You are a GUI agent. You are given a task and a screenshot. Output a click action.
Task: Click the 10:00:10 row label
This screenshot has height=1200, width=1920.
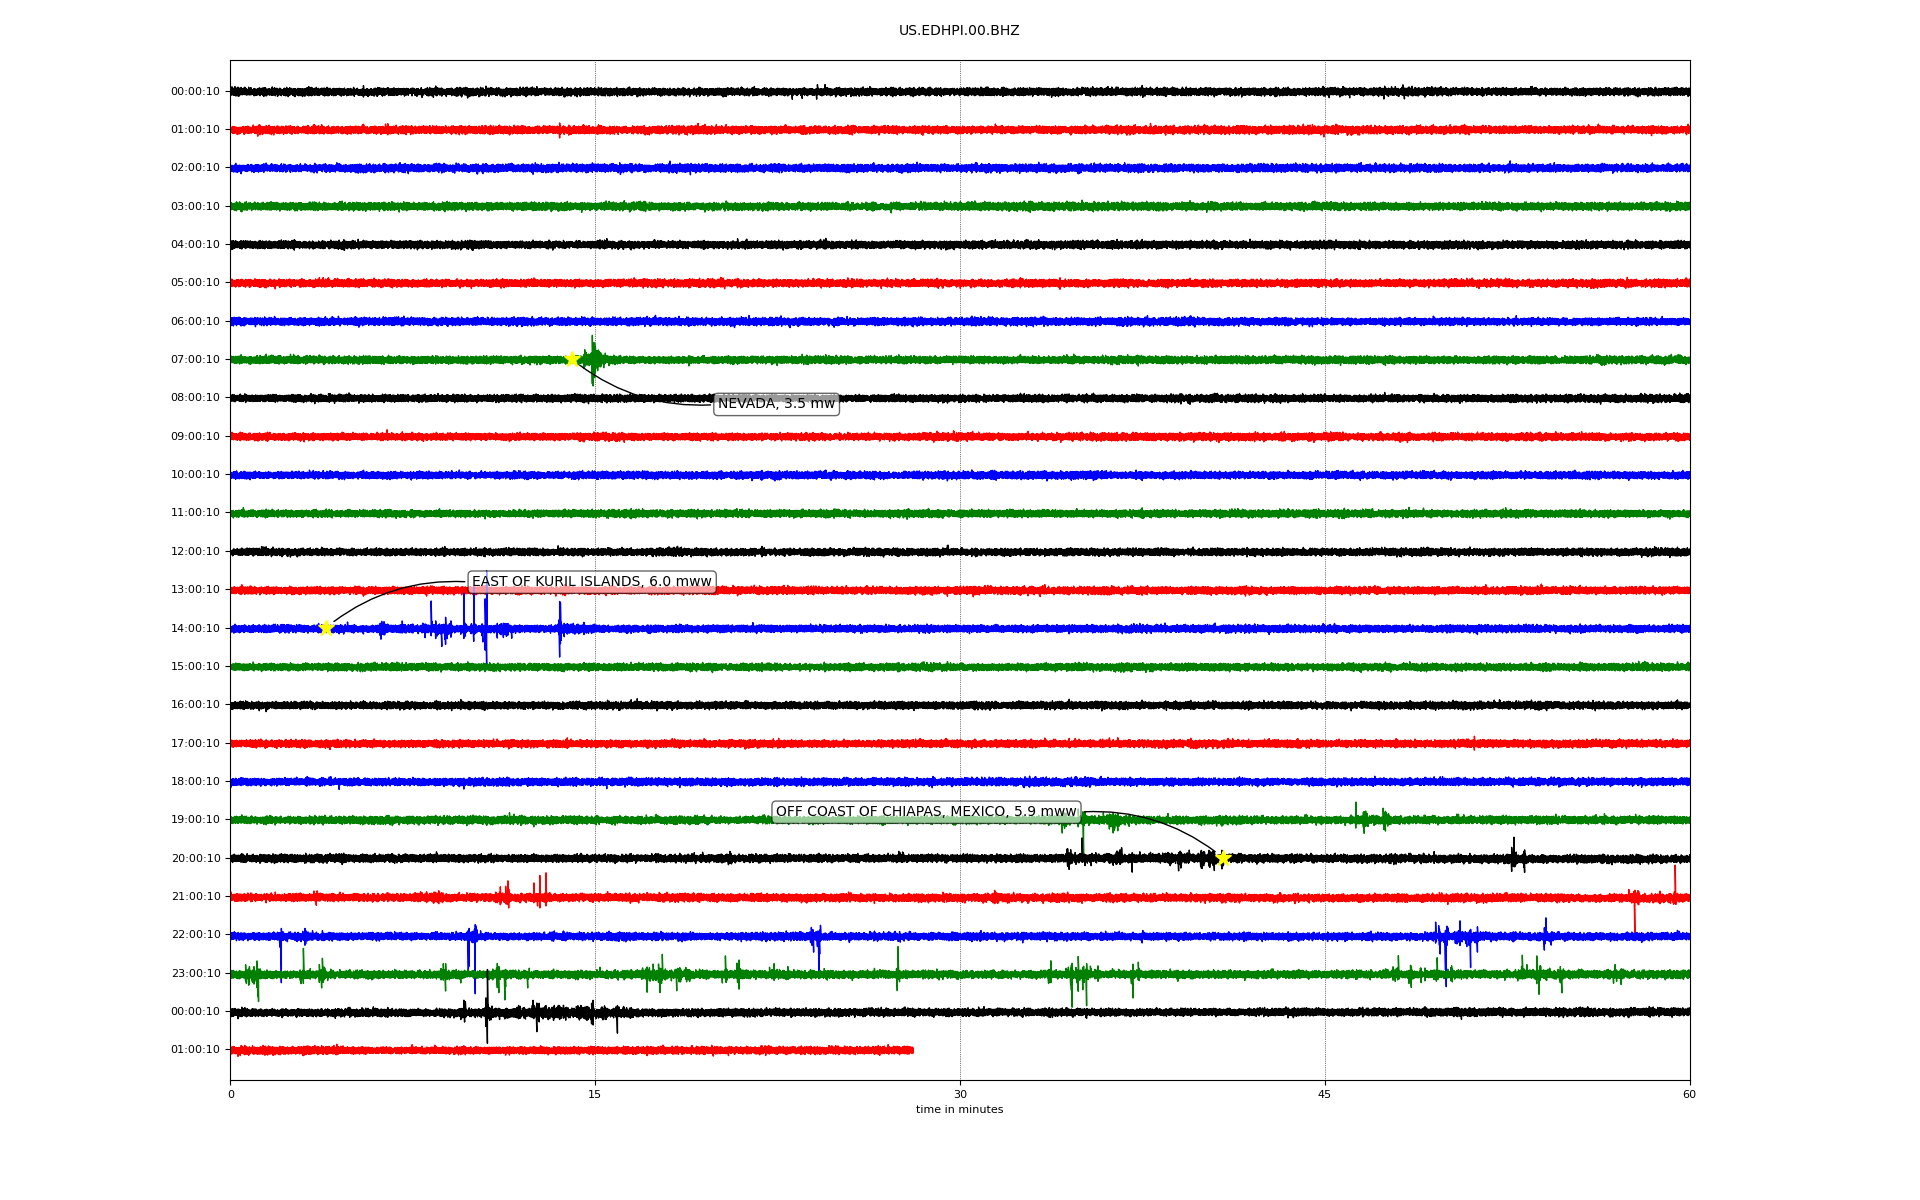point(195,475)
